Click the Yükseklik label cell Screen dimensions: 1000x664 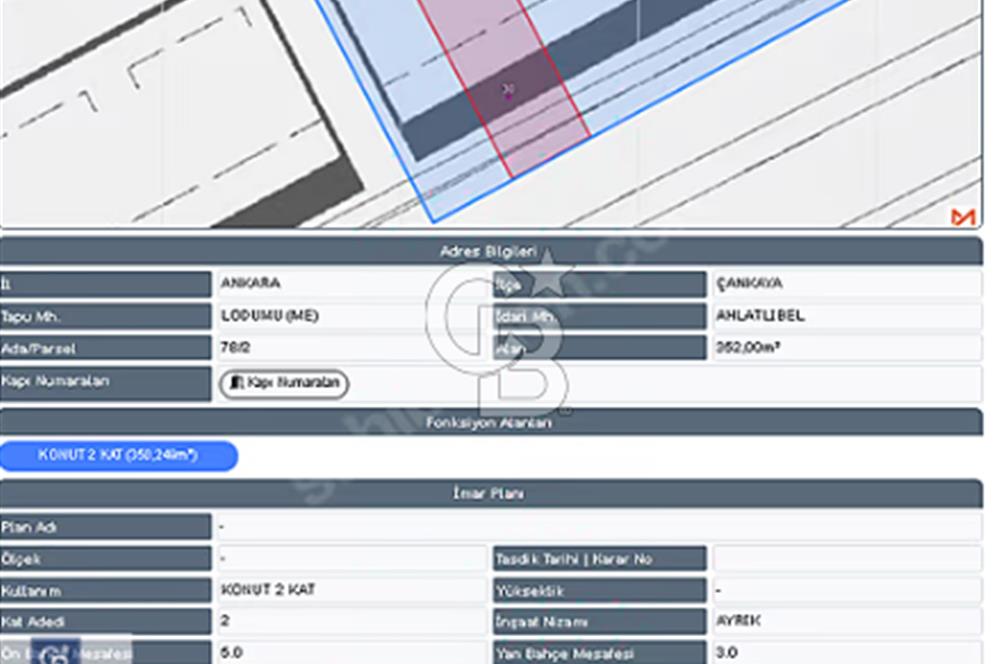pyautogui.click(x=599, y=591)
